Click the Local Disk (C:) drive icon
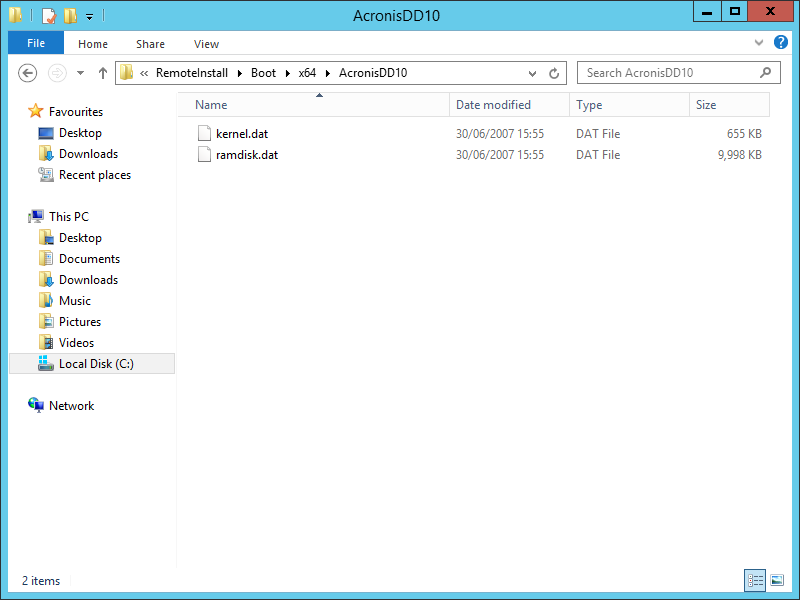This screenshot has height=600, width=800. coord(46,363)
